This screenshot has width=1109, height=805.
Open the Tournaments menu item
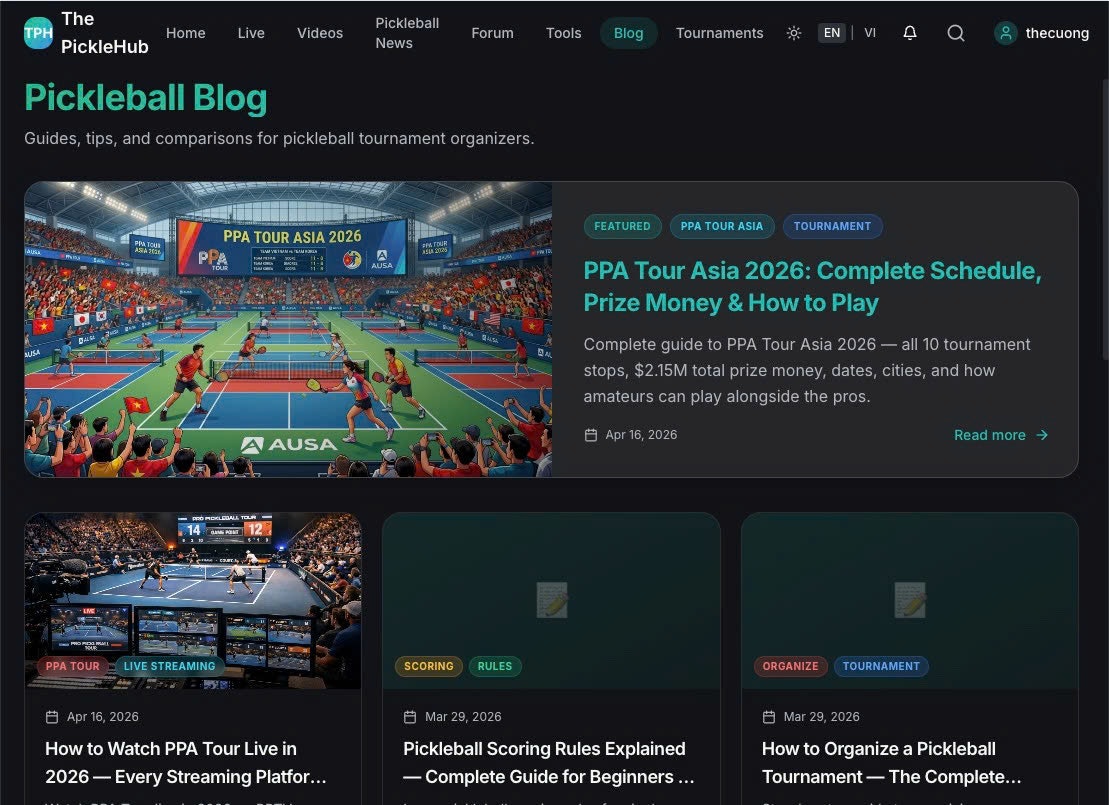point(719,33)
